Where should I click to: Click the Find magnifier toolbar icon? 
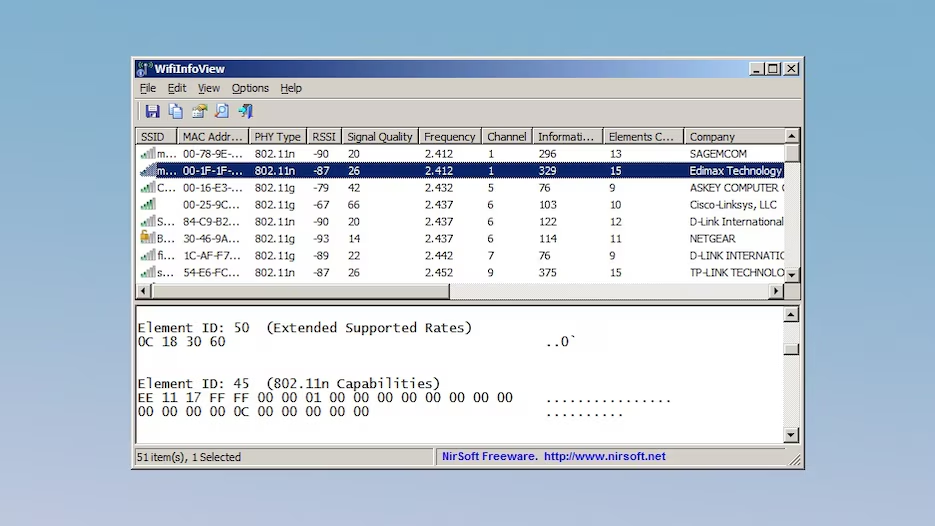[x=222, y=111]
